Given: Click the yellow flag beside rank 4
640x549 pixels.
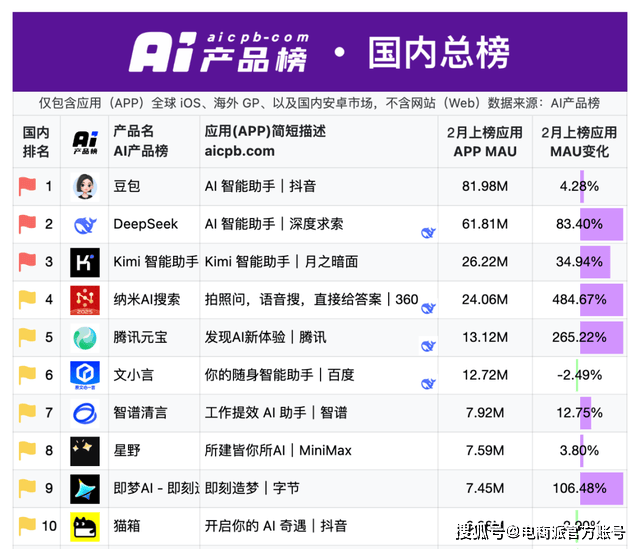Looking at the screenshot, I should (27, 300).
